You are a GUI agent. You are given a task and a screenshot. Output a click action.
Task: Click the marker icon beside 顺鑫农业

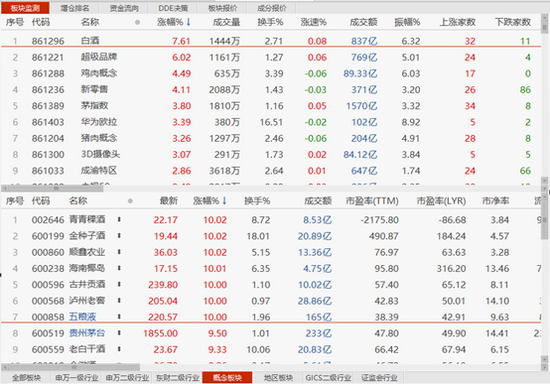[x=119, y=252]
